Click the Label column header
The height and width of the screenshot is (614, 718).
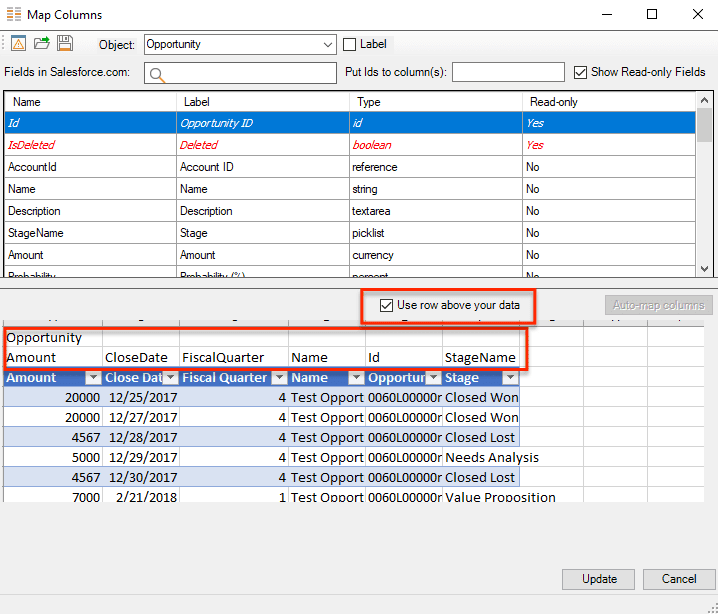263,102
